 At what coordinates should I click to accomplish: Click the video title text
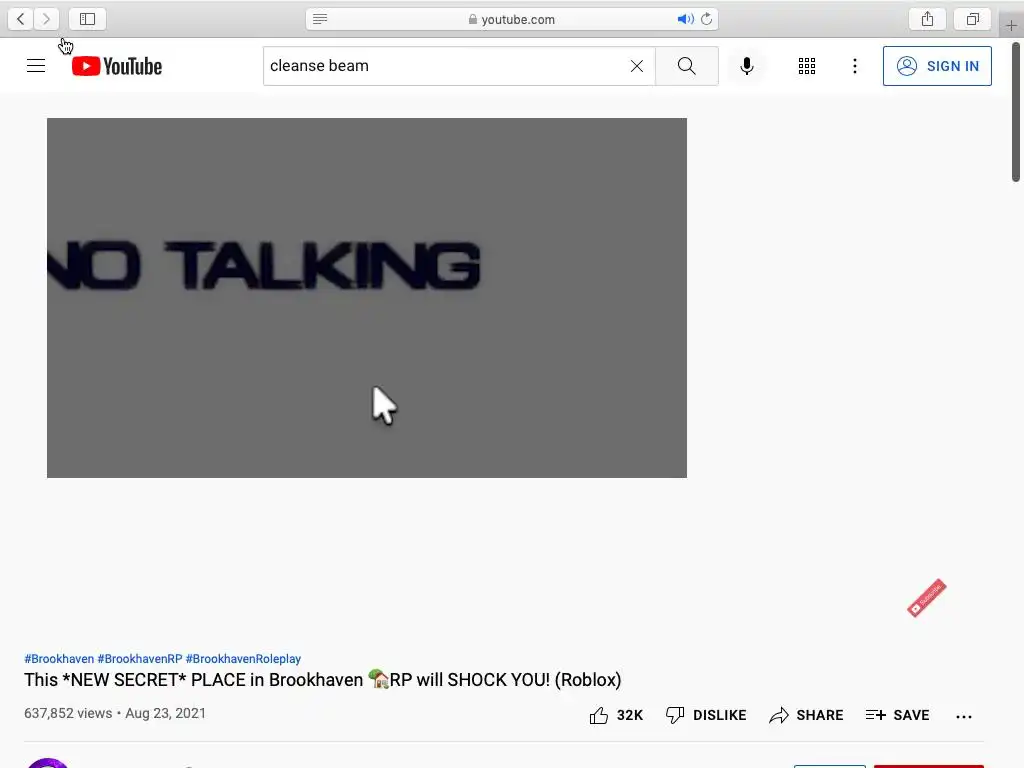click(323, 680)
